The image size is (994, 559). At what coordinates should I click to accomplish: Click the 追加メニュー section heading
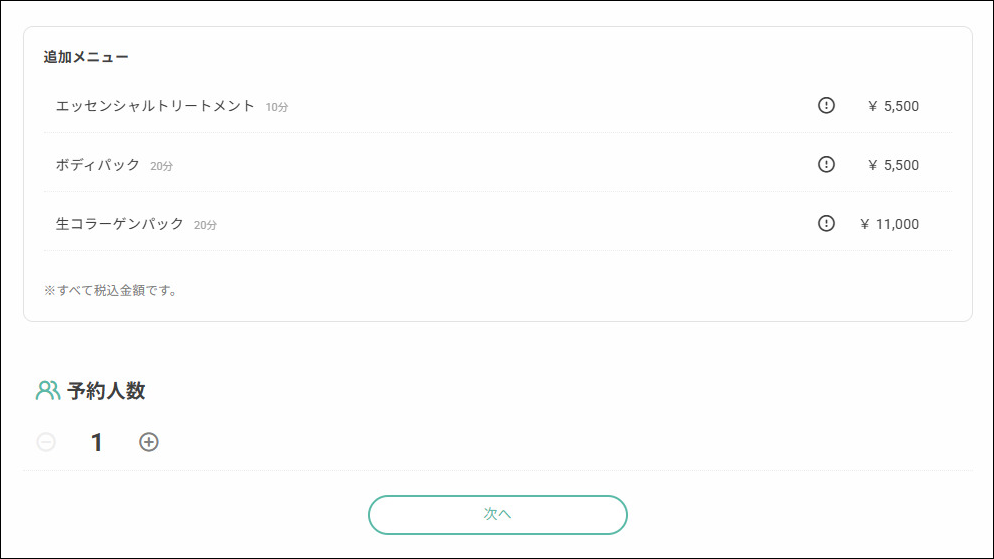pyautogui.click(x=86, y=57)
